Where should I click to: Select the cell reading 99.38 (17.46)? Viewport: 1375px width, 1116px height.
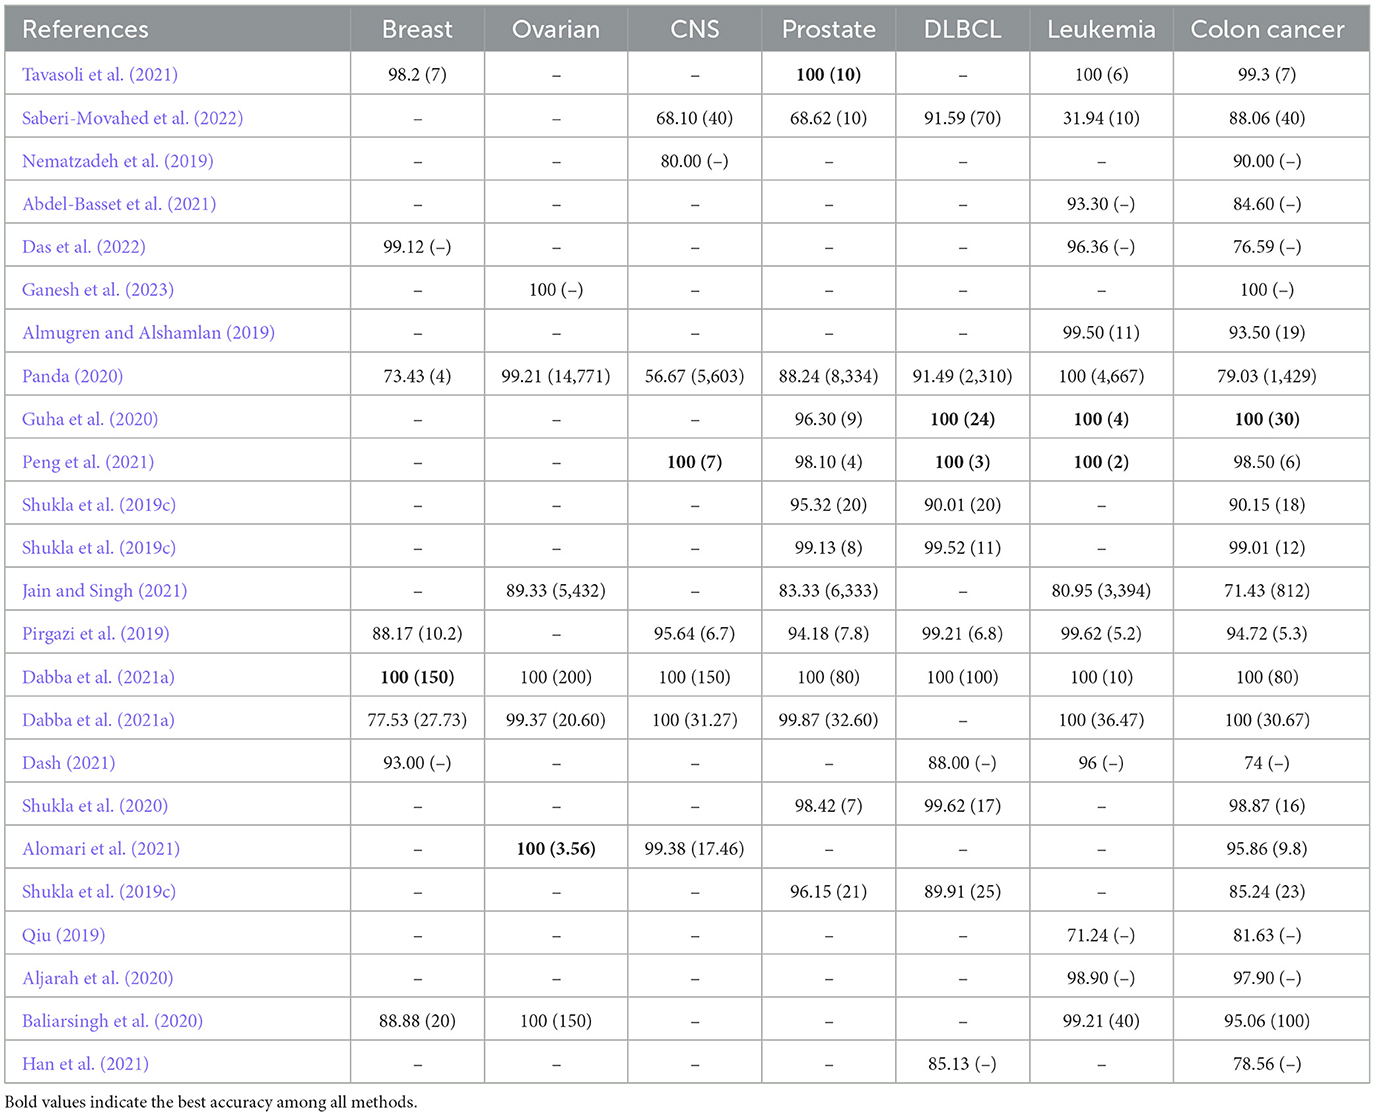tap(695, 849)
